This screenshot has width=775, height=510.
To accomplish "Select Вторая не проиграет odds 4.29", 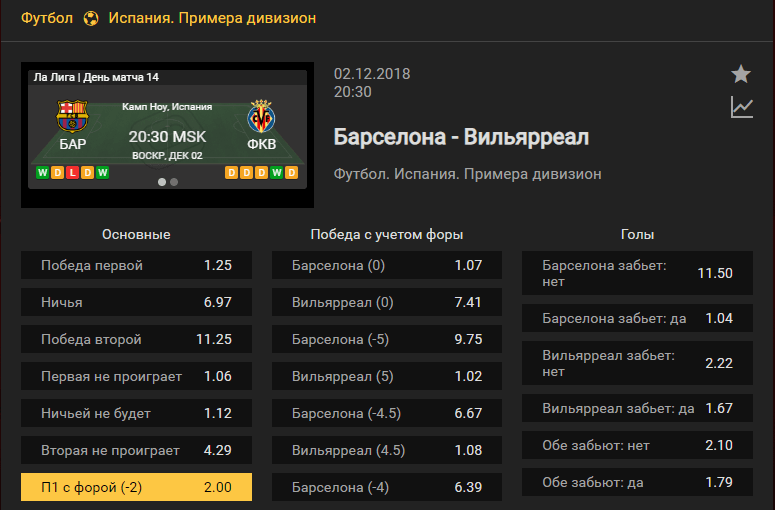I will click(x=136, y=451).
